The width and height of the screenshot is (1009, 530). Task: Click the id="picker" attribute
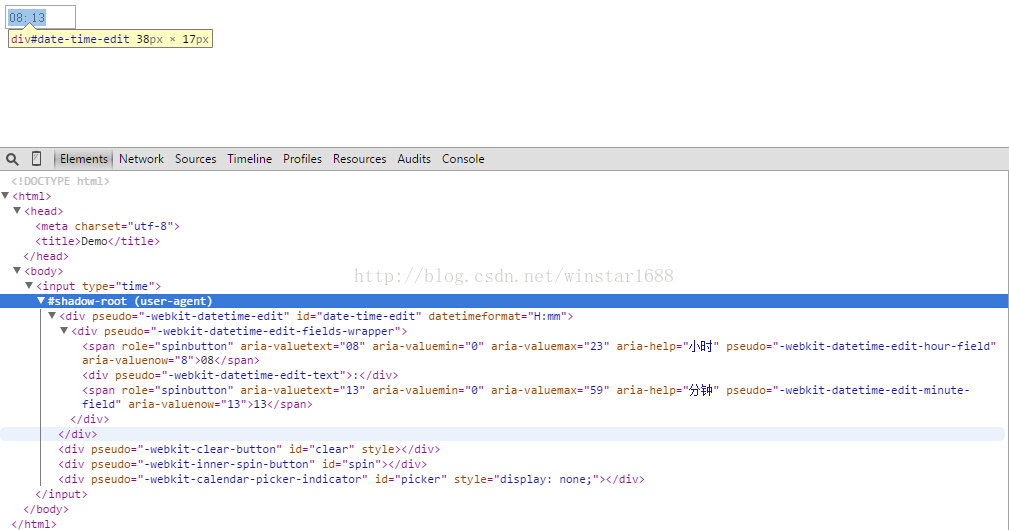point(411,479)
